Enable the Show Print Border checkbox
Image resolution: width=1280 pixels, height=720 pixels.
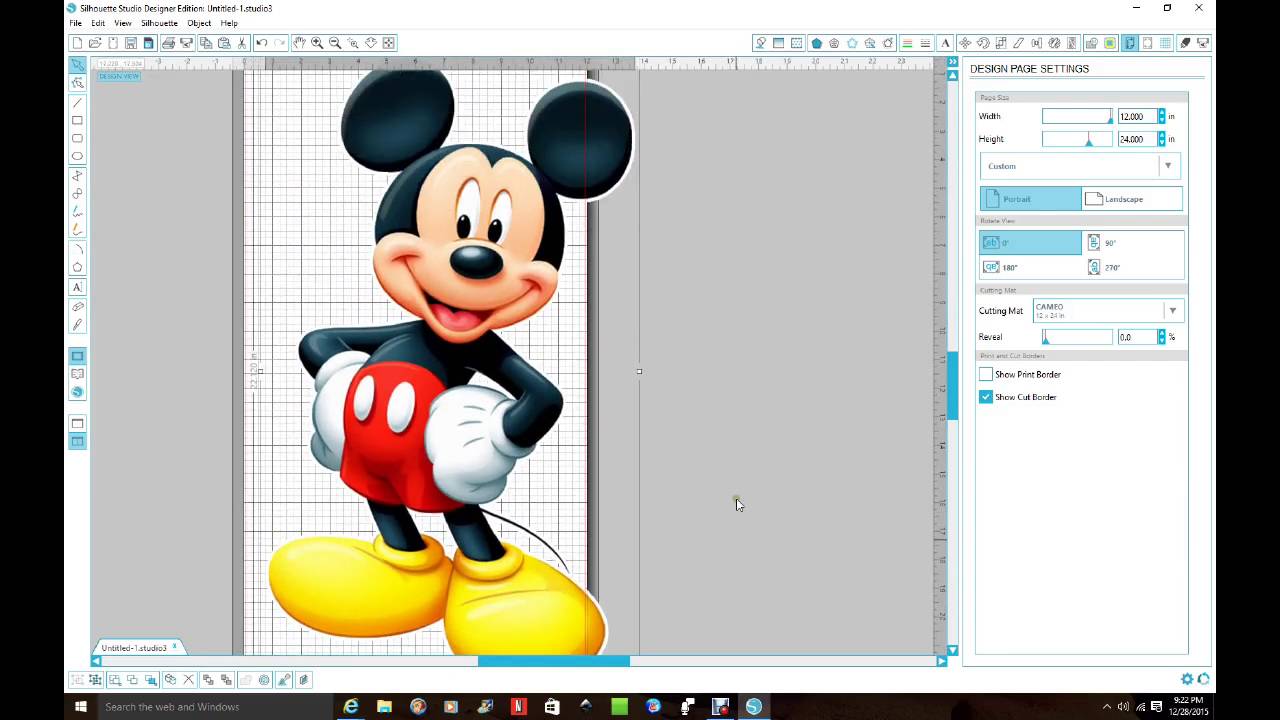pyautogui.click(x=986, y=374)
